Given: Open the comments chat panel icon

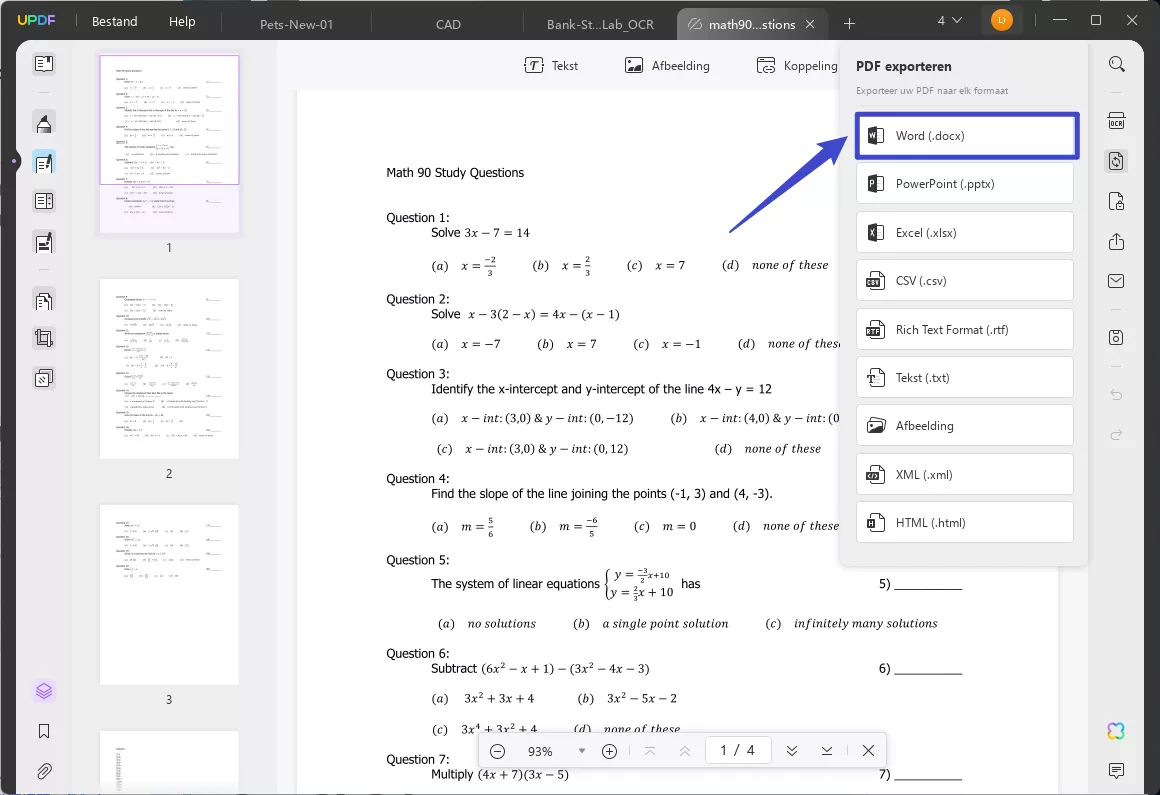Looking at the screenshot, I should [x=1116, y=771].
